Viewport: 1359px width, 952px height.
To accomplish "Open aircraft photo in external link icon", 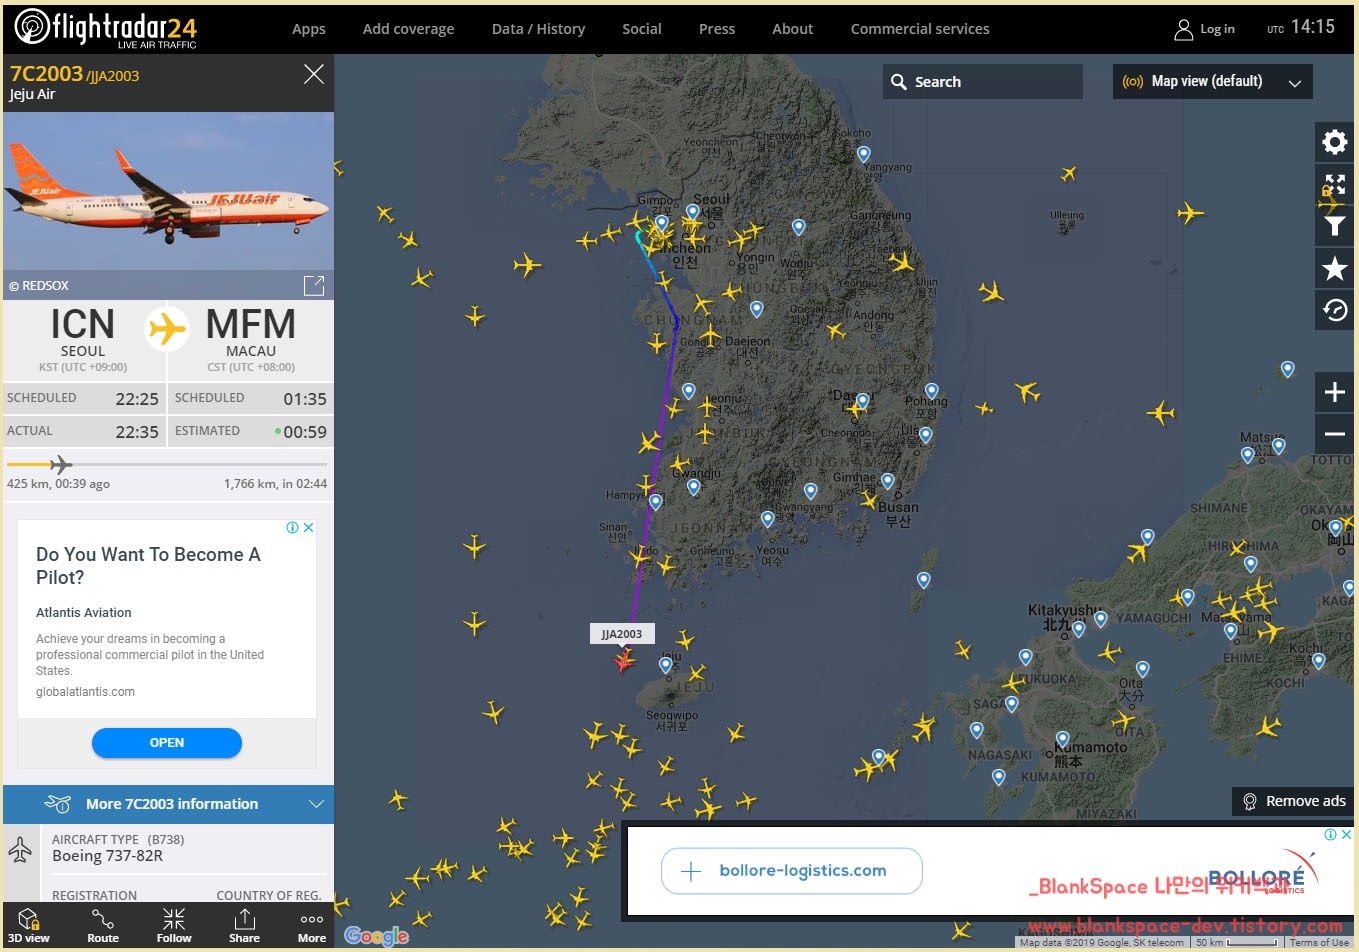I will (314, 285).
